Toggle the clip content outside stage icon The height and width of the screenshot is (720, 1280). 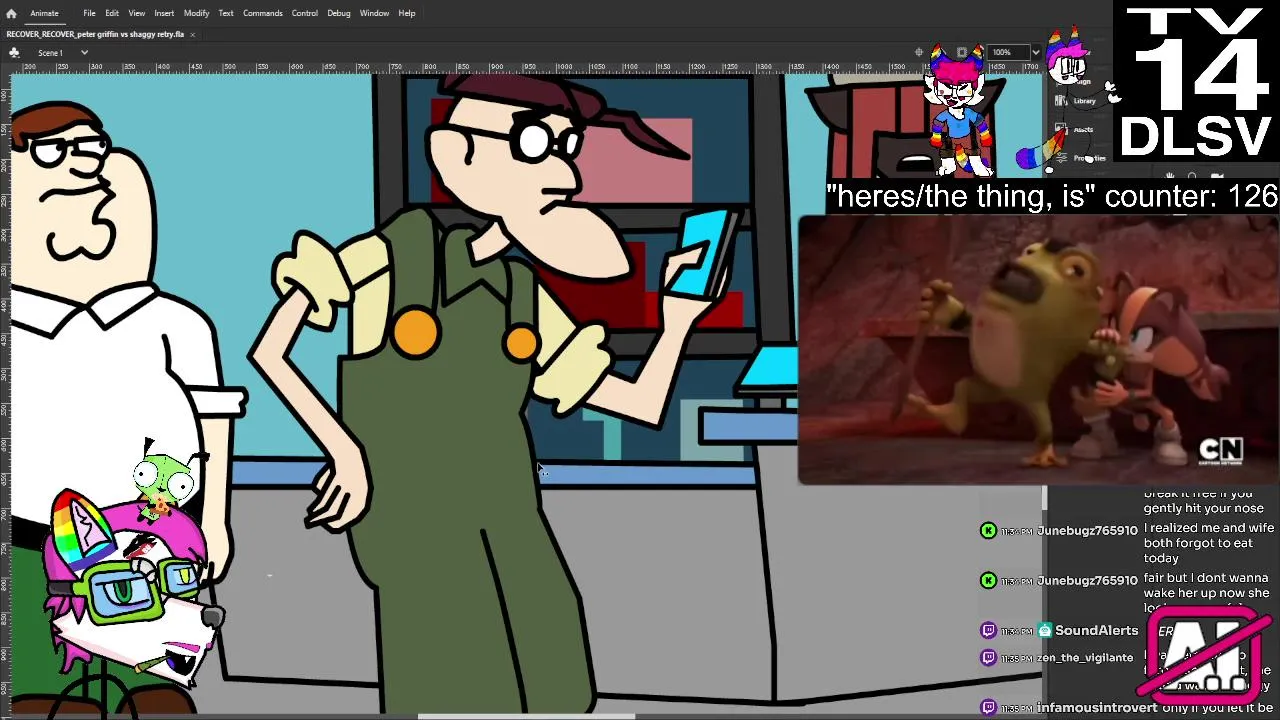(962, 52)
